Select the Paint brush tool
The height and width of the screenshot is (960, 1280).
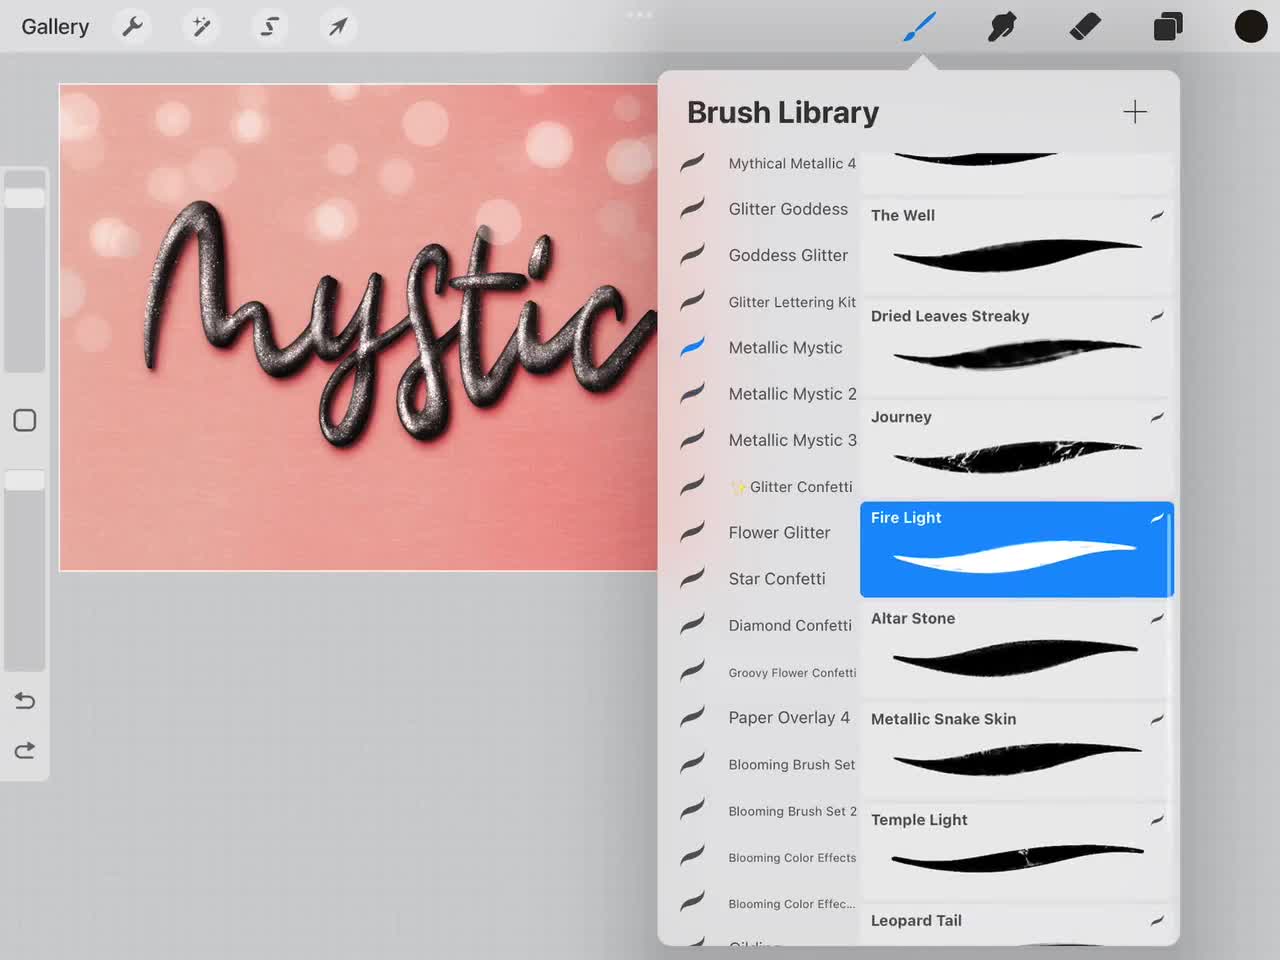pyautogui.click(x=919, y=26)
